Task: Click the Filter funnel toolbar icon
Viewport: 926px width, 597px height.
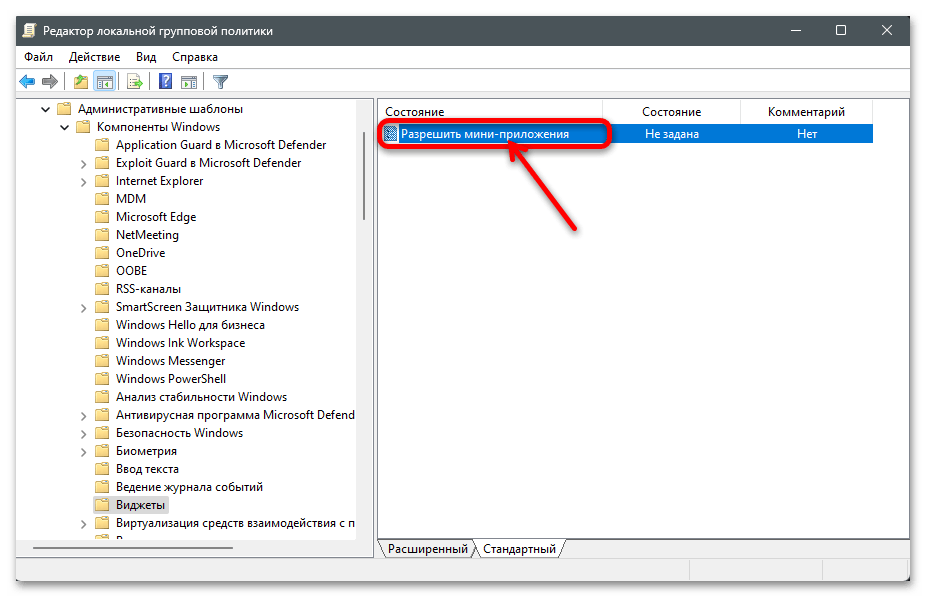Action: (220, 81)
